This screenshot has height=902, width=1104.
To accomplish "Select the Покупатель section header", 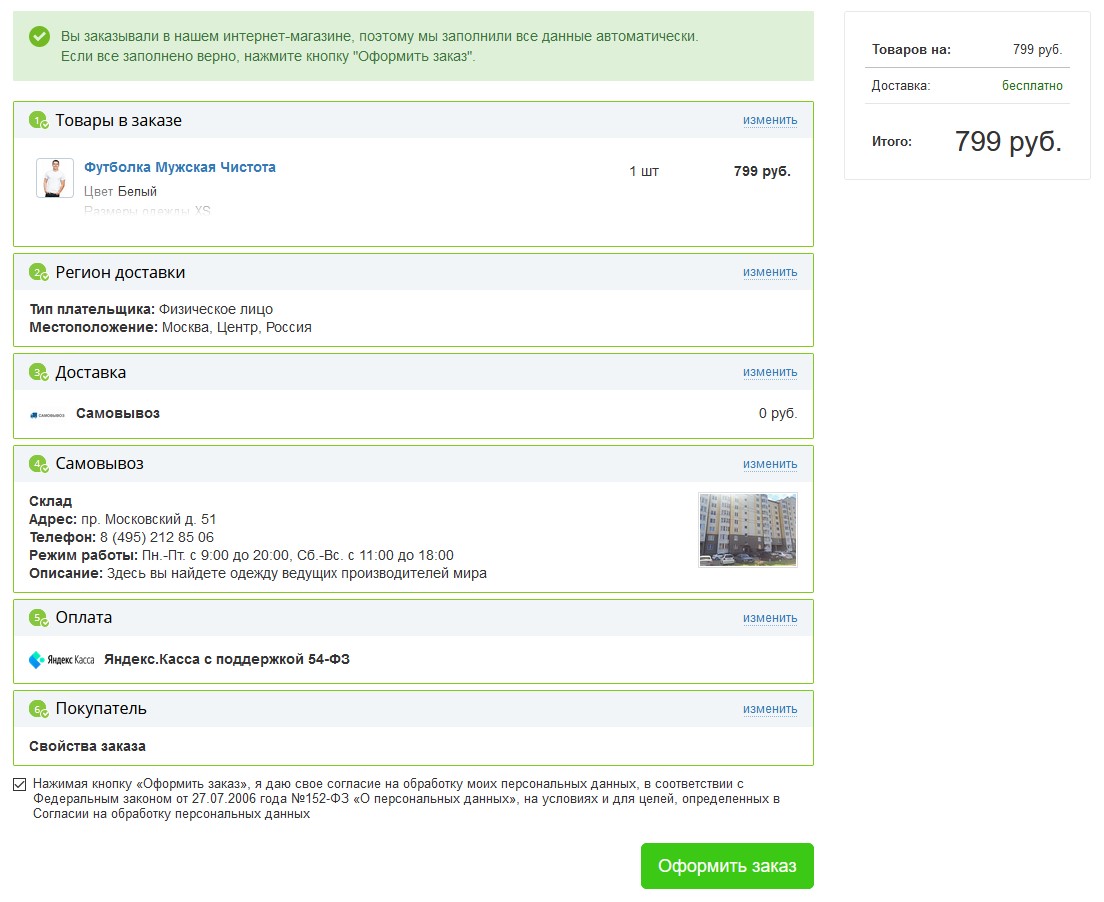I will pos(101,709).
